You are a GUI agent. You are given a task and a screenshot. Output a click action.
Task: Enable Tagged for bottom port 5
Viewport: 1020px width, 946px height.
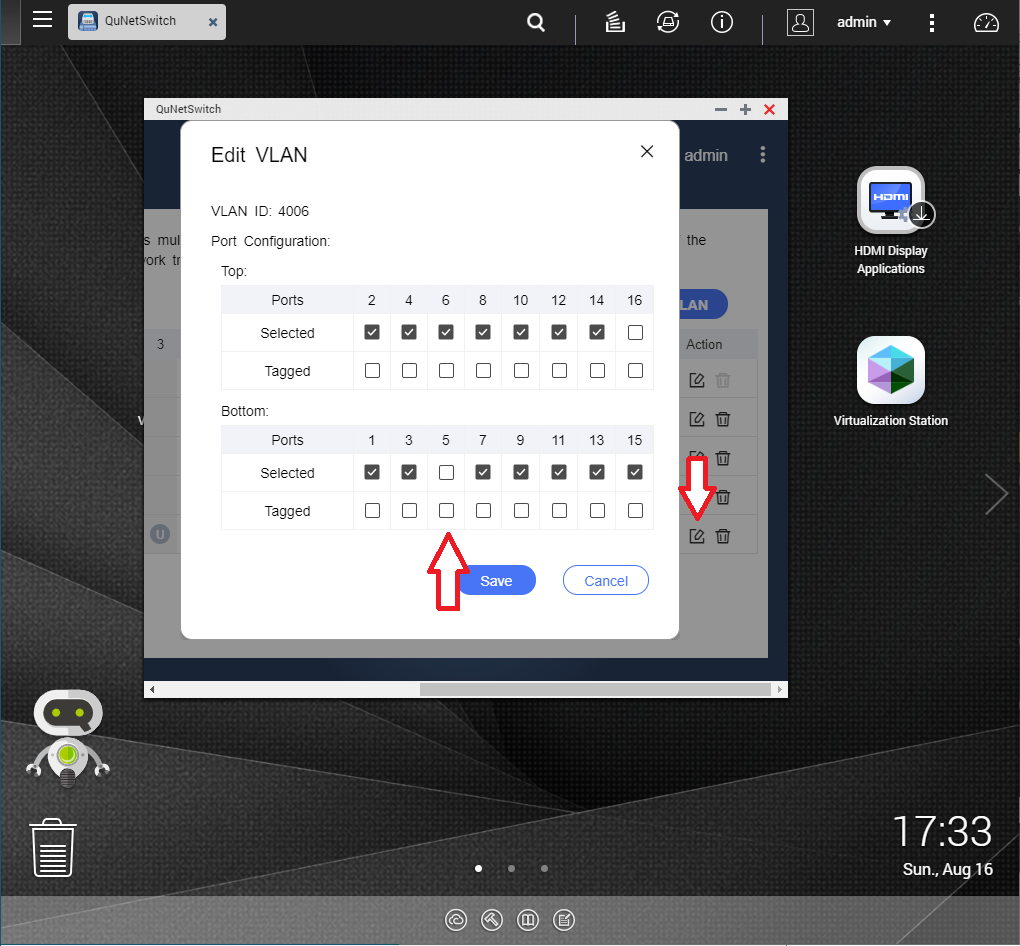(446, 511)
